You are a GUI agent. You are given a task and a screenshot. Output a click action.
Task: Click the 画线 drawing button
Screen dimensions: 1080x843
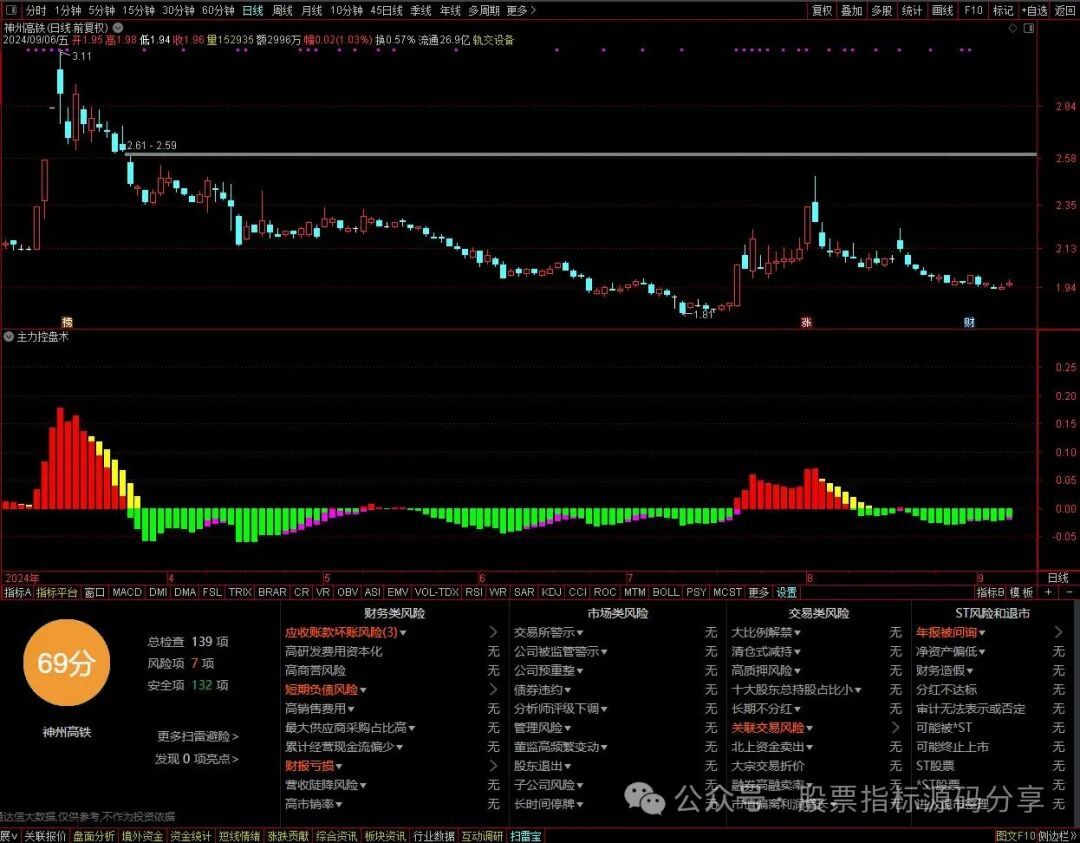pyautogui.click(x=942, y=10)
